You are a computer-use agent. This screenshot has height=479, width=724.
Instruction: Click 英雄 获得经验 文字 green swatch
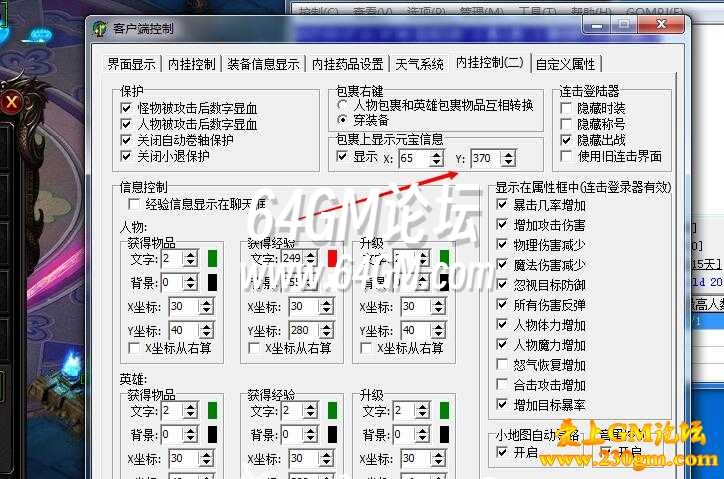[x=332, y=410]
